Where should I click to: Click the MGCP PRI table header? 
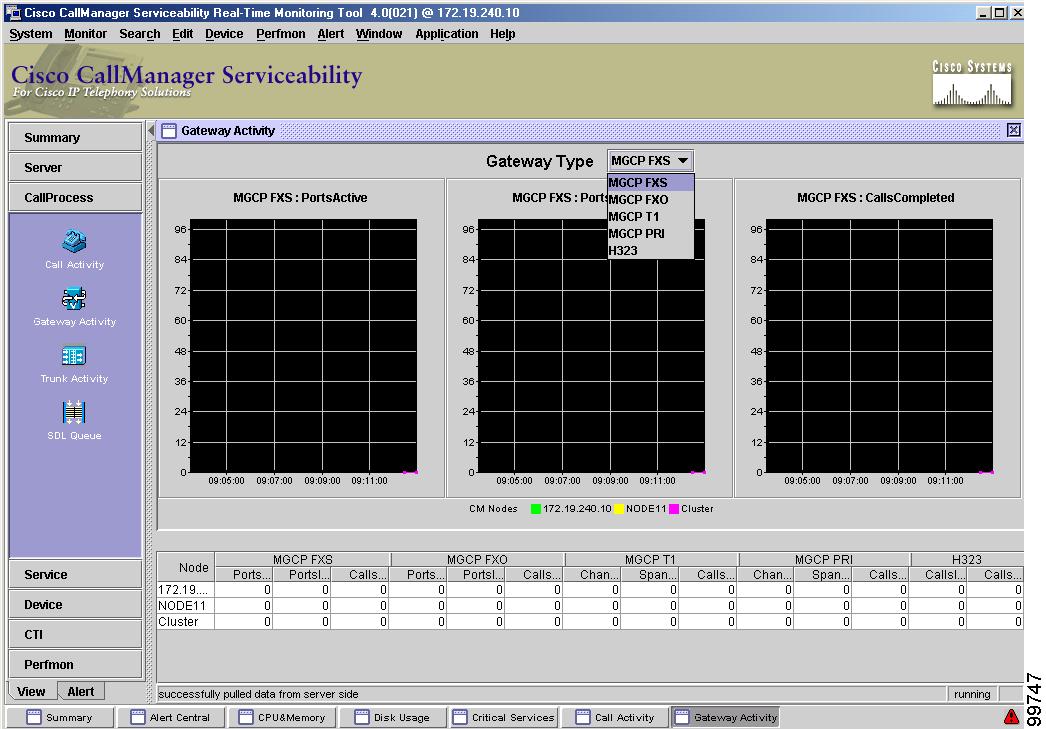(823, 560)
